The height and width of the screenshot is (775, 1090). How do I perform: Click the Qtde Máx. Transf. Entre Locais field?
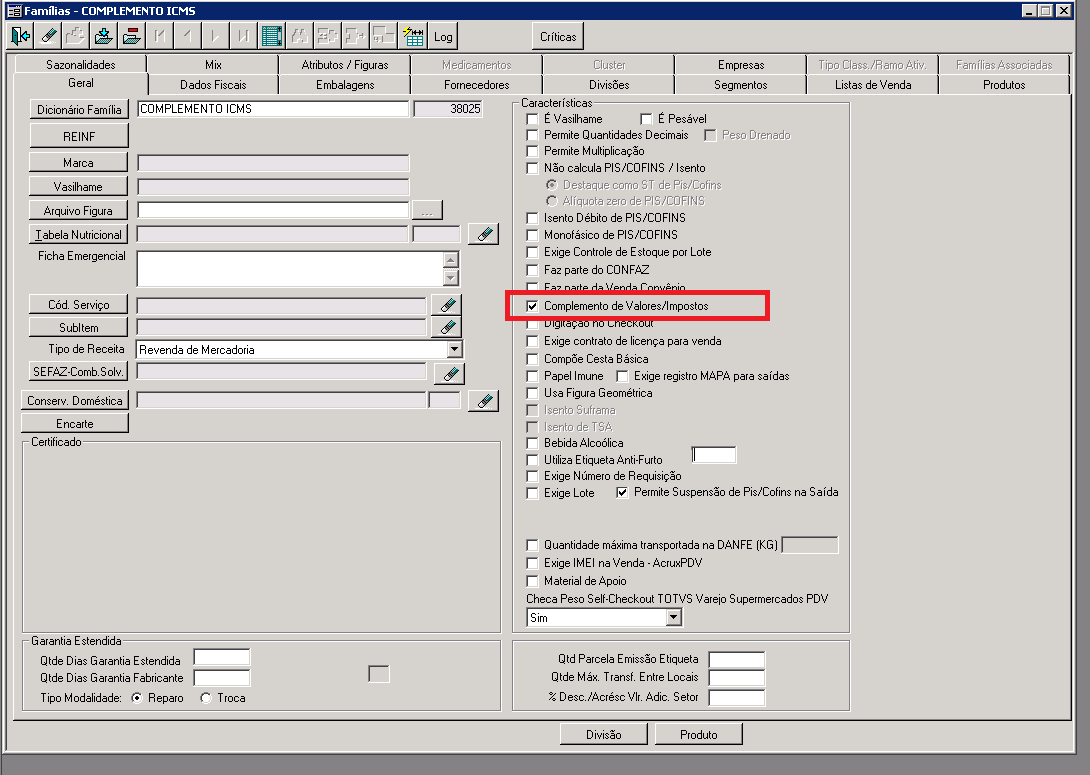coord(737,678)
